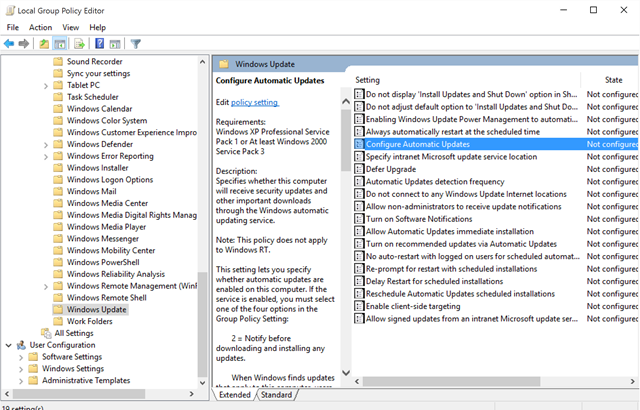The width and height of the screenshot is (640, 410).
Task: Toggle the Show/Hide Console Tree icon
Action: (x=60, y=44)
